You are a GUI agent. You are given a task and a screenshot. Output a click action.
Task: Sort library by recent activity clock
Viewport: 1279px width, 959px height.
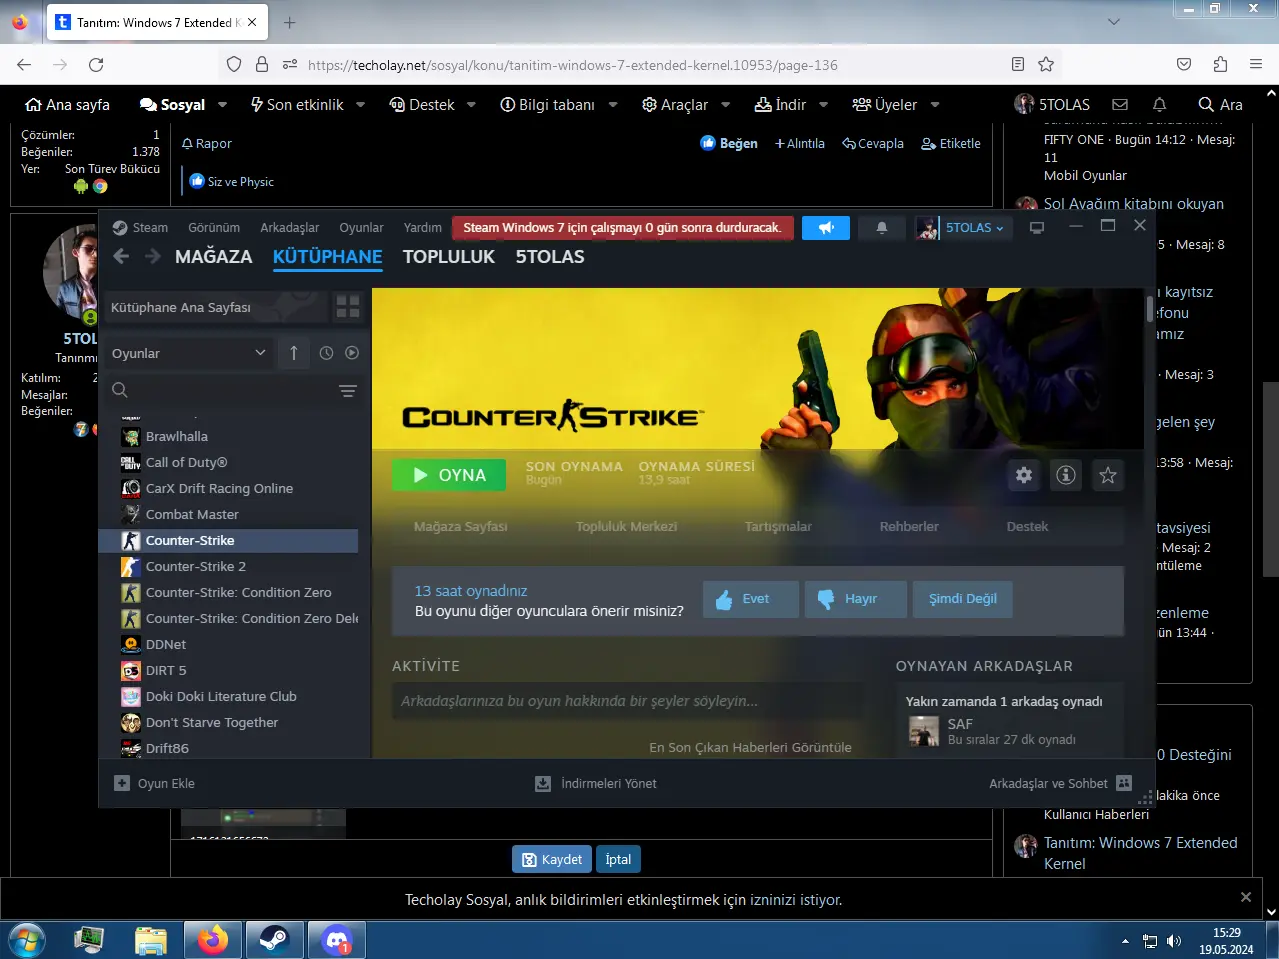tap(326, 353)
